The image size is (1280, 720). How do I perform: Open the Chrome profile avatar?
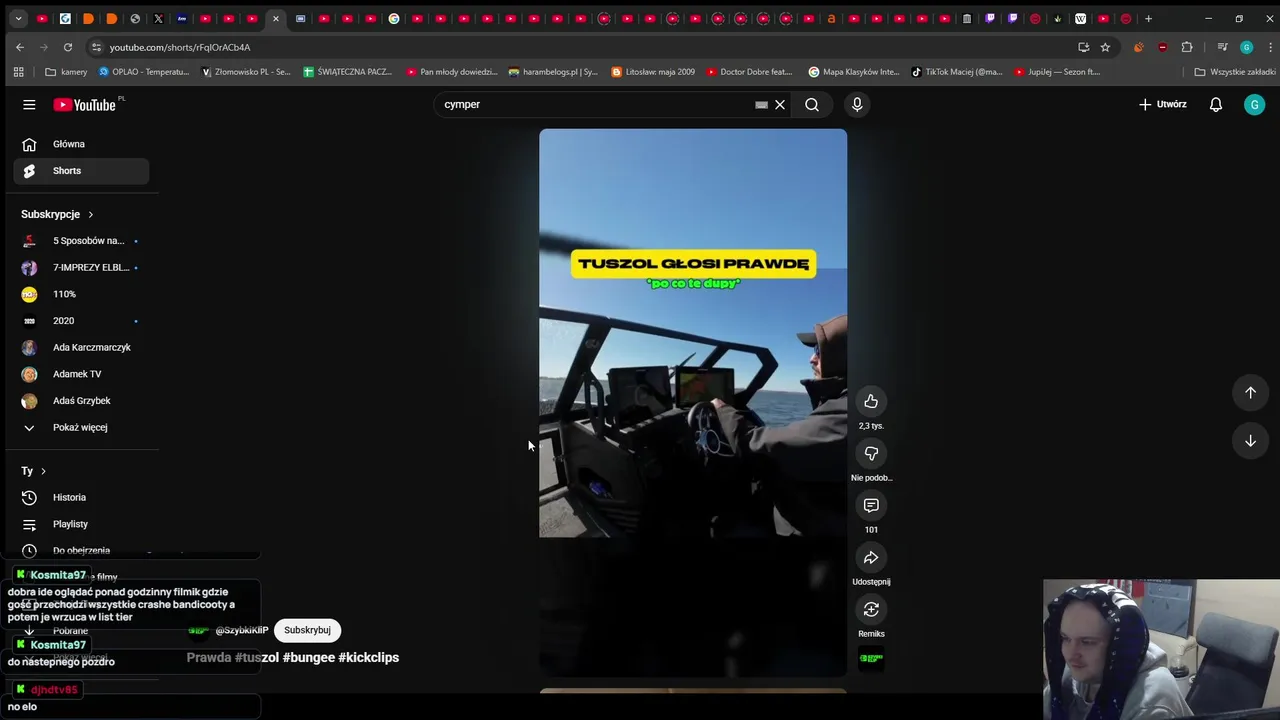point(1246,47)
